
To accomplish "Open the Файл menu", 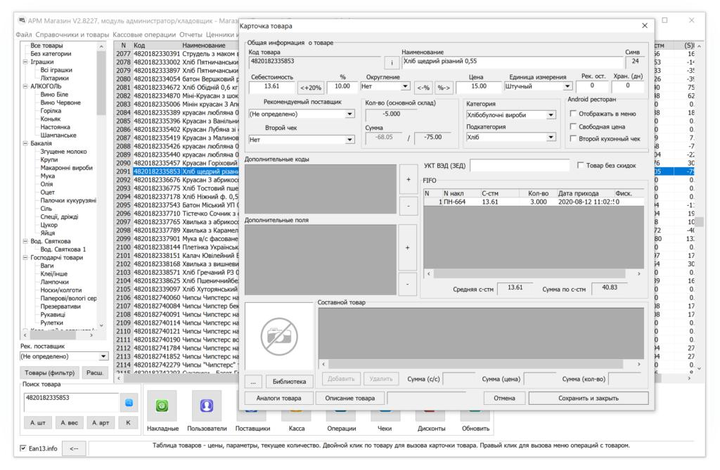I will point(24,34).
